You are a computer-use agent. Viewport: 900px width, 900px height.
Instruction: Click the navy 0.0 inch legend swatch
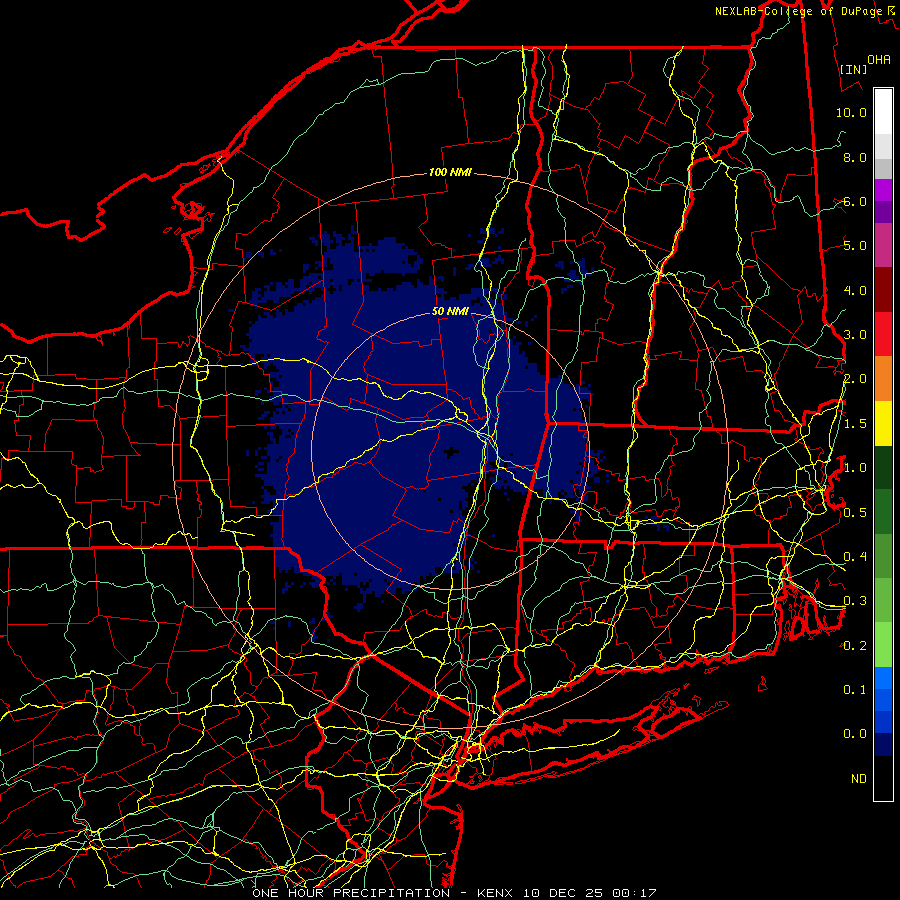pos(883,744)
